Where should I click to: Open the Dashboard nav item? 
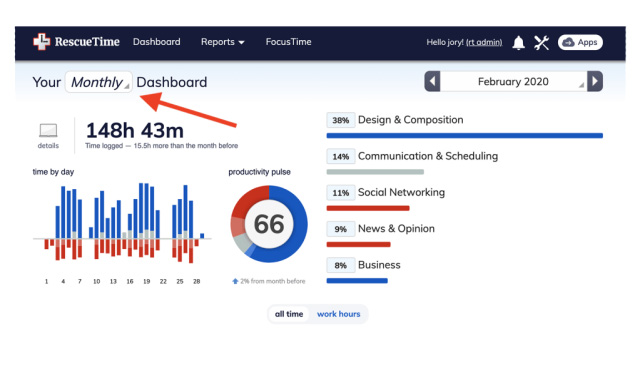point(157,42)
